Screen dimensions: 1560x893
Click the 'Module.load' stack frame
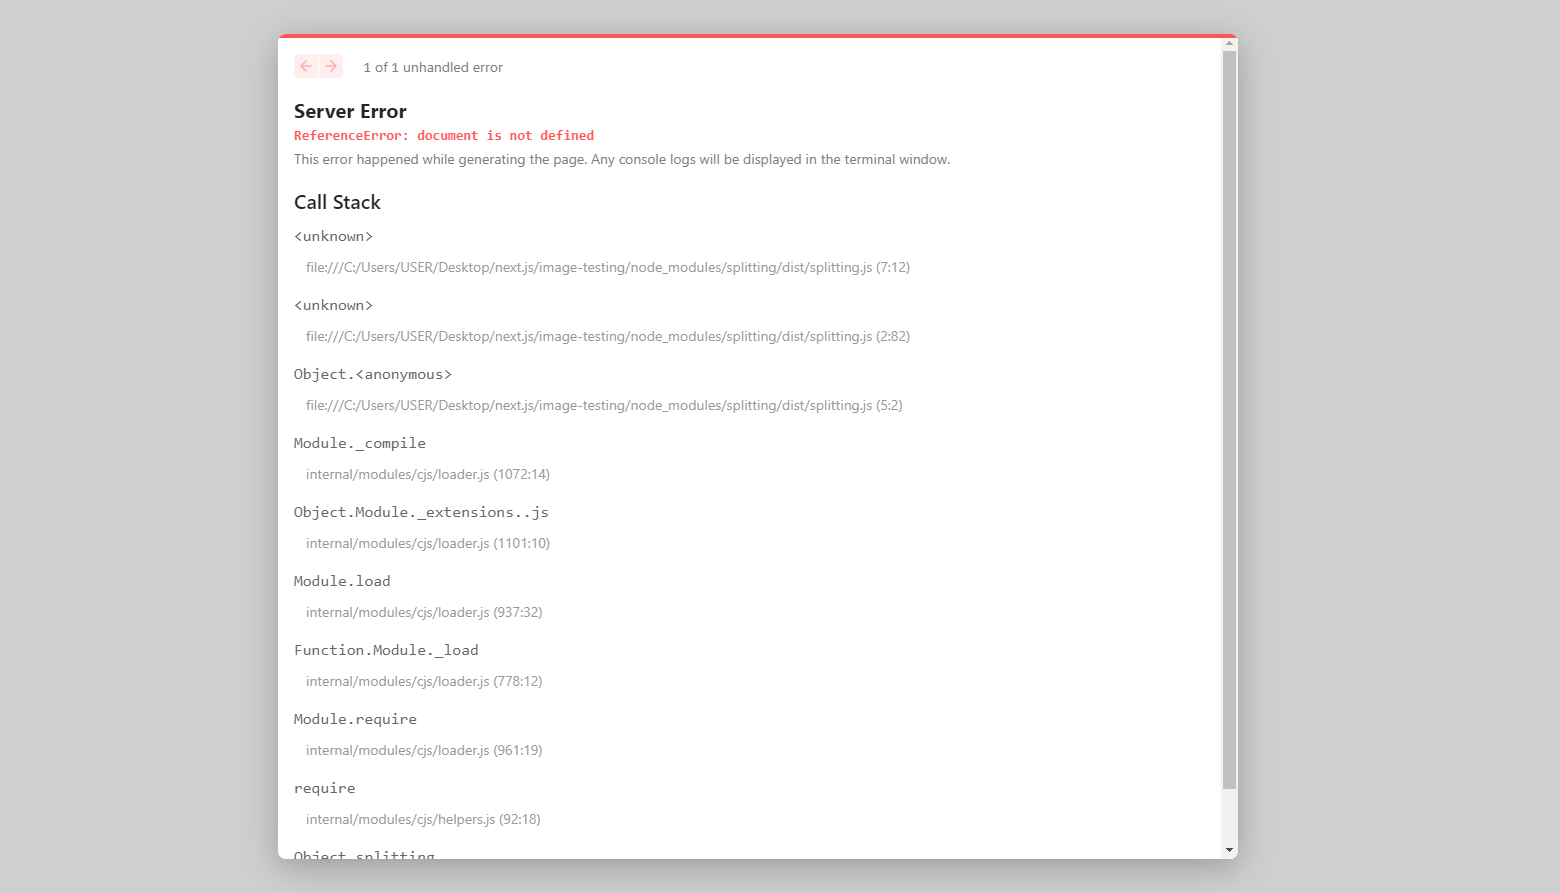point(342,581)
